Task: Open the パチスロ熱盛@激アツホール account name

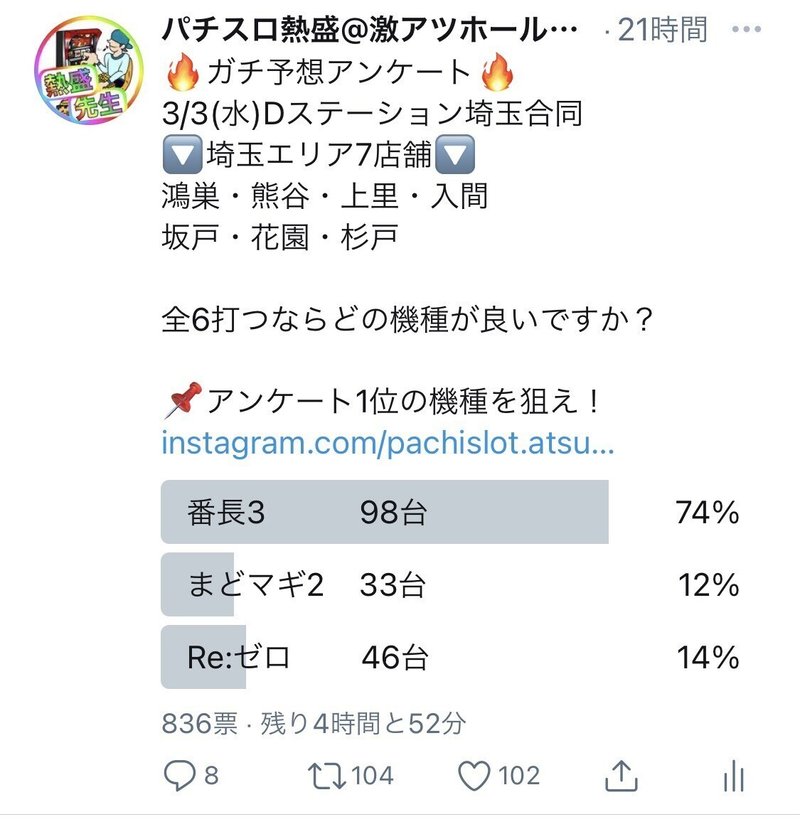Action: (x=370, y=30)
